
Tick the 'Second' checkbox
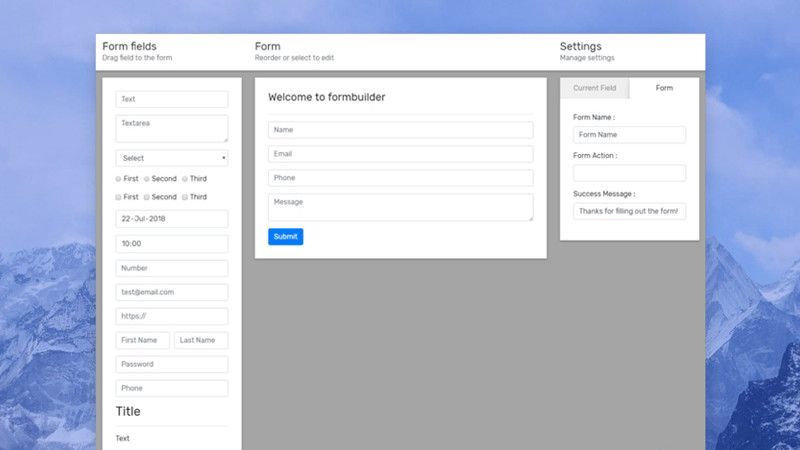[147, 197]
